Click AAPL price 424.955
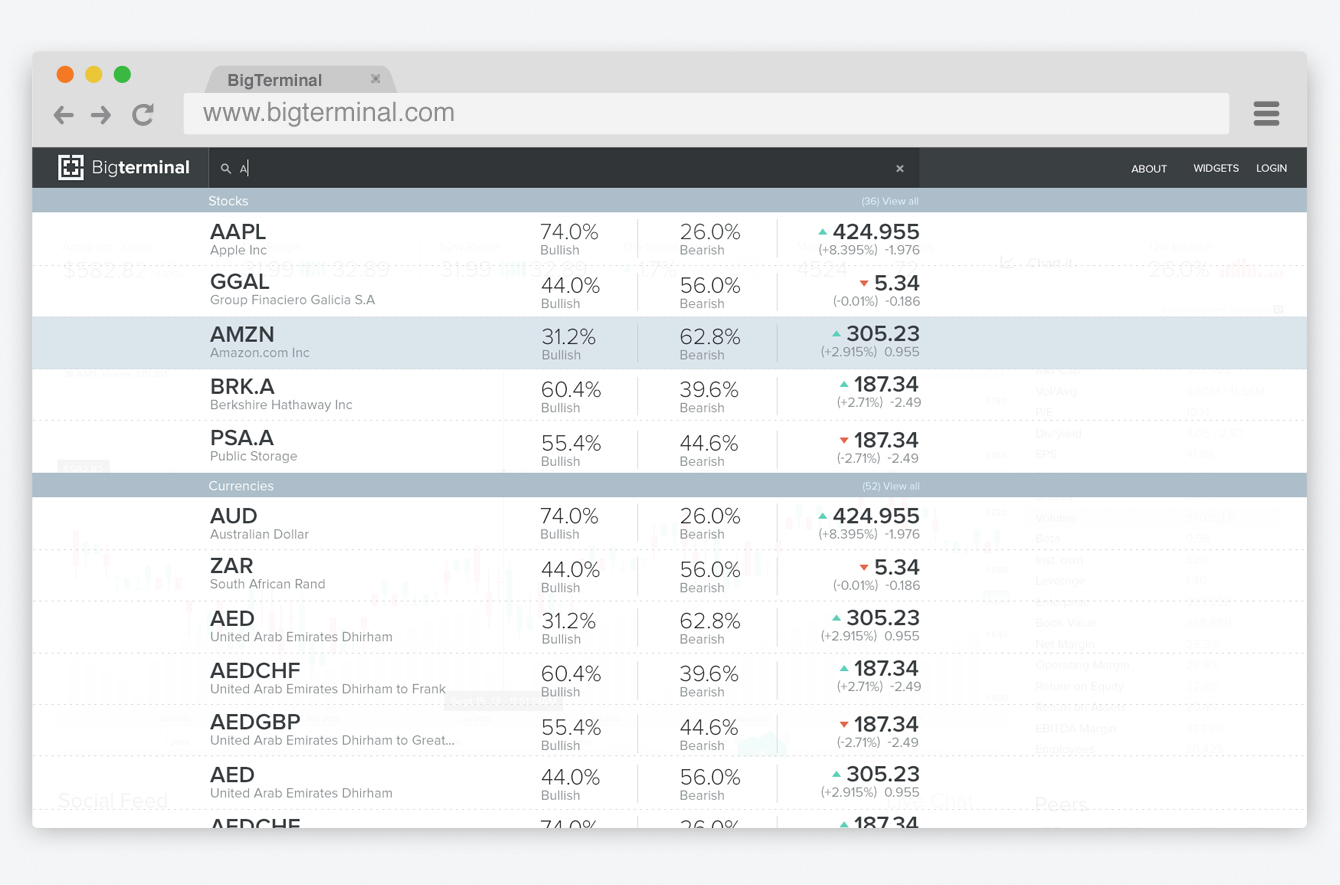Viewport: 1340px width, 885px height. pos(875,232)
